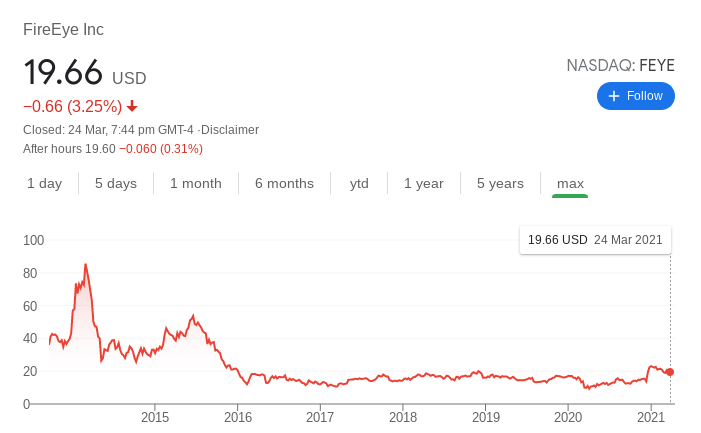
Task: Click the NASDAQ: FEYE ticker text
Action: click(620, 66)
